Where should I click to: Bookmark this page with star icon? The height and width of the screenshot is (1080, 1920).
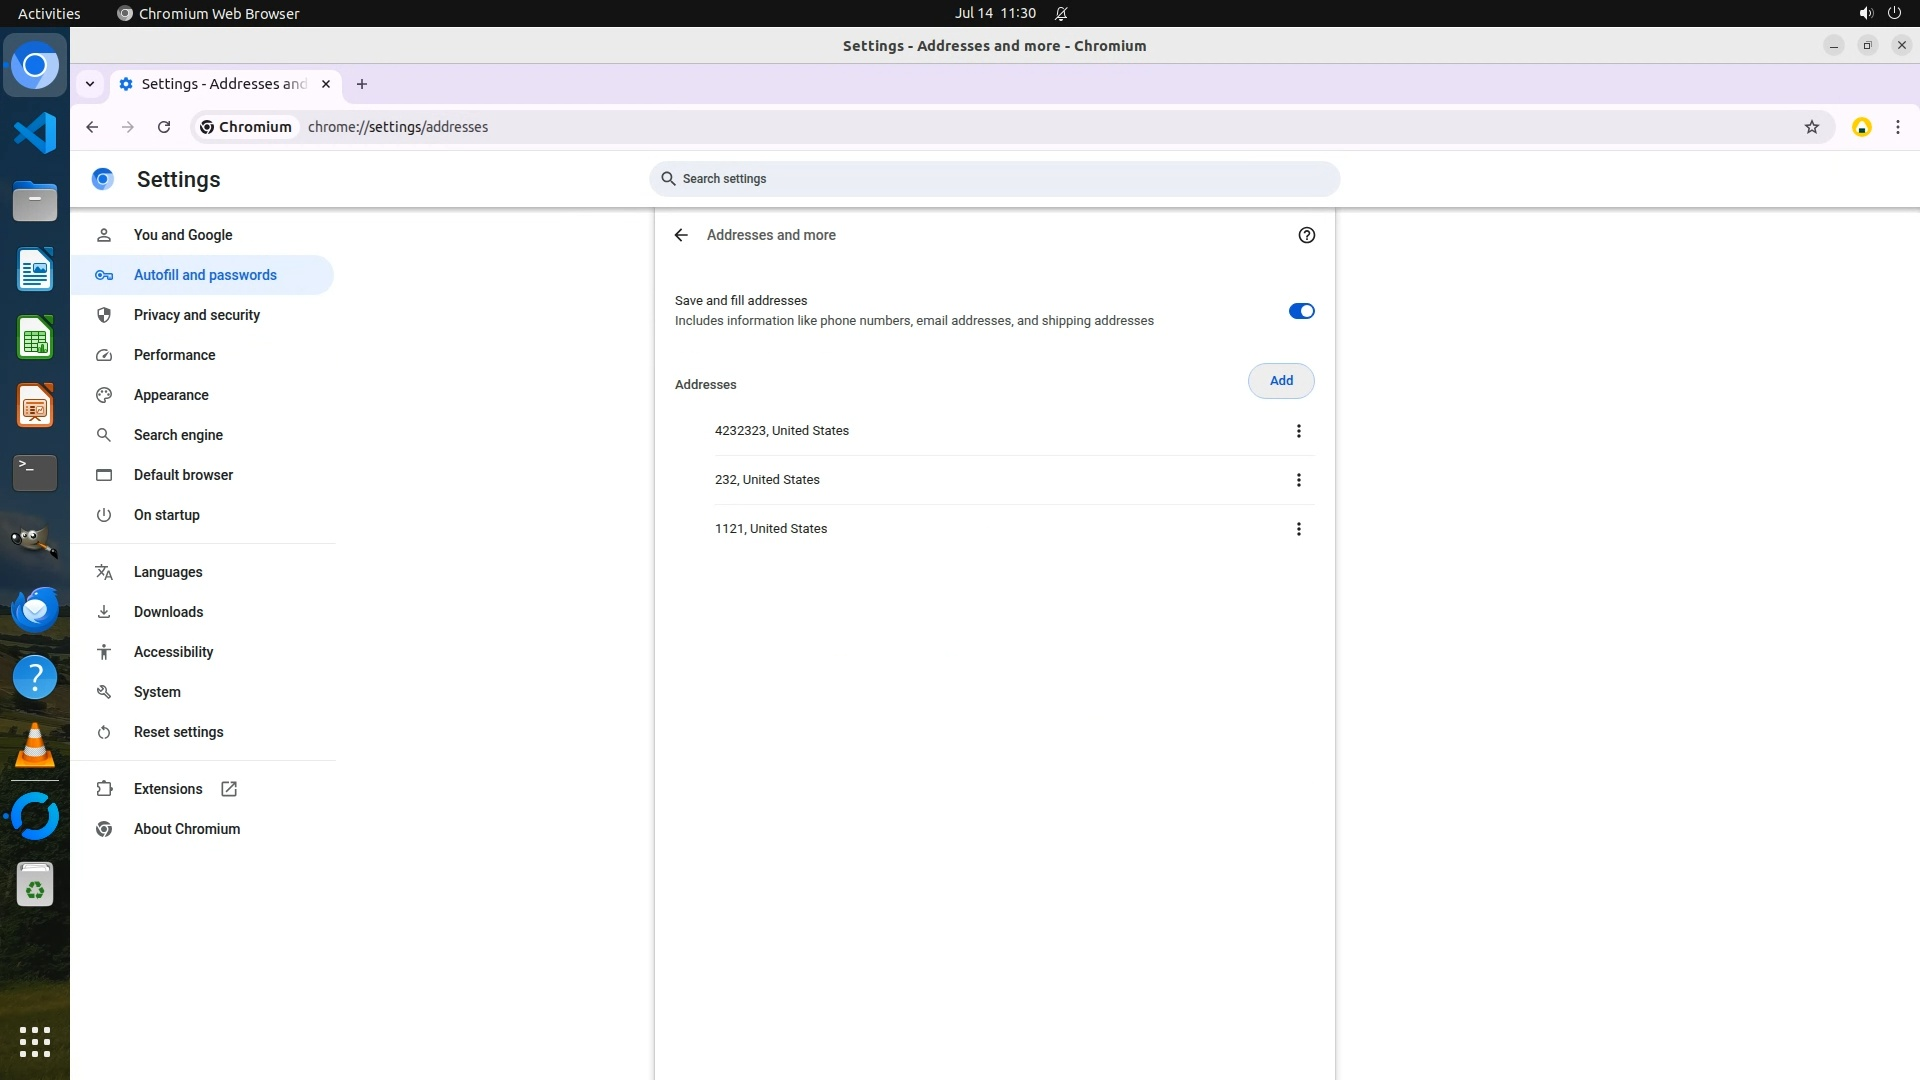1811,127
